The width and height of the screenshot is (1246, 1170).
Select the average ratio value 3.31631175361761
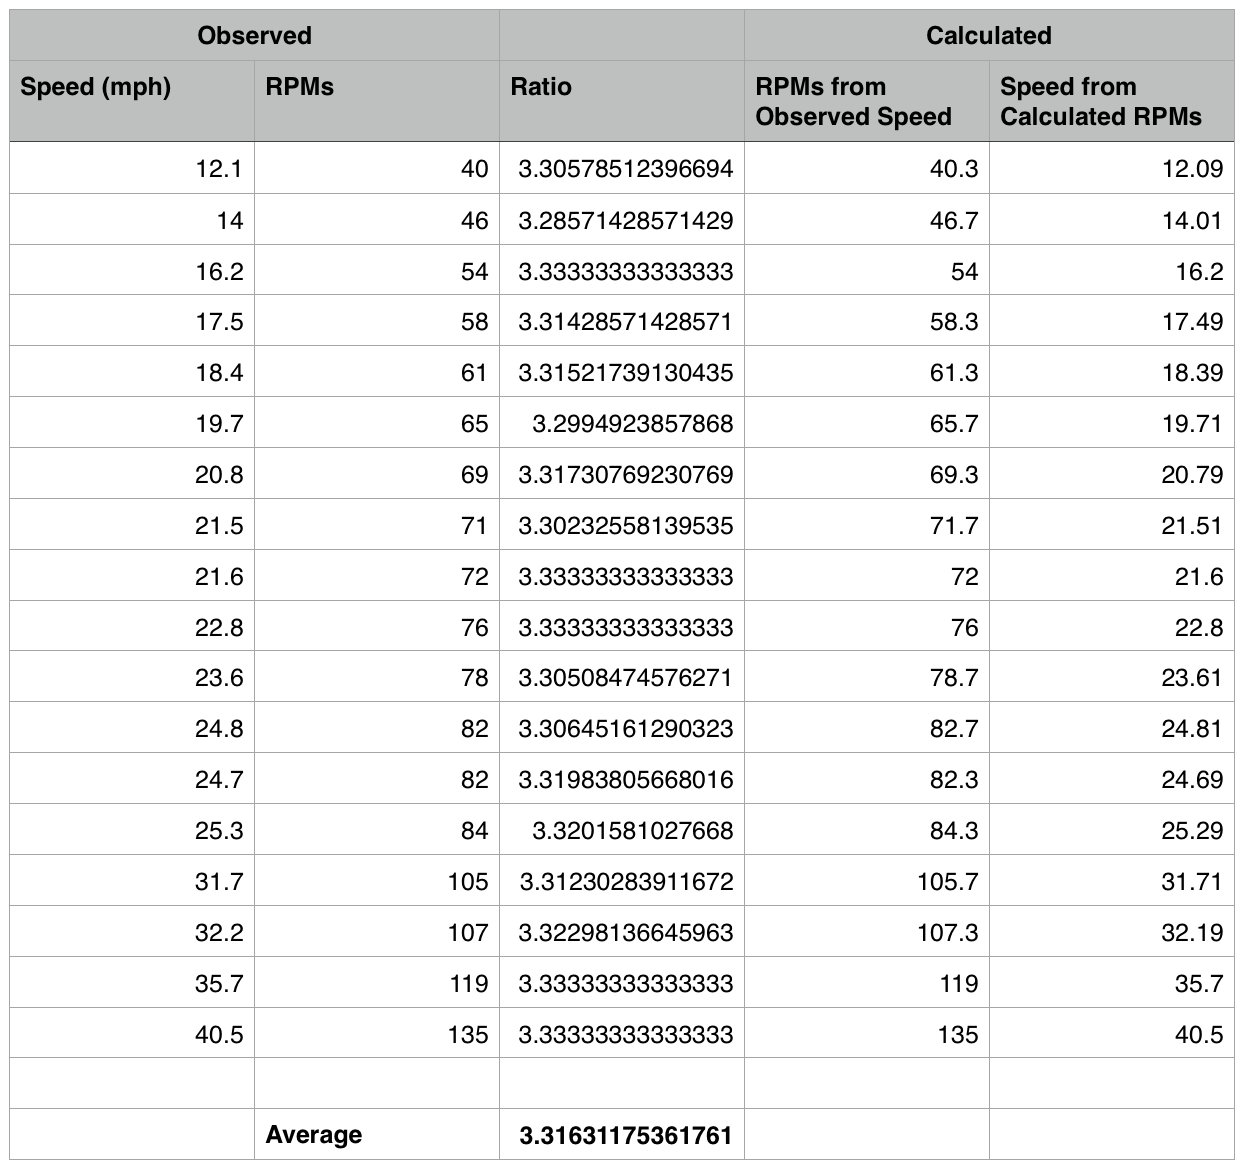pyautogui.click(x=625, y=1135)
